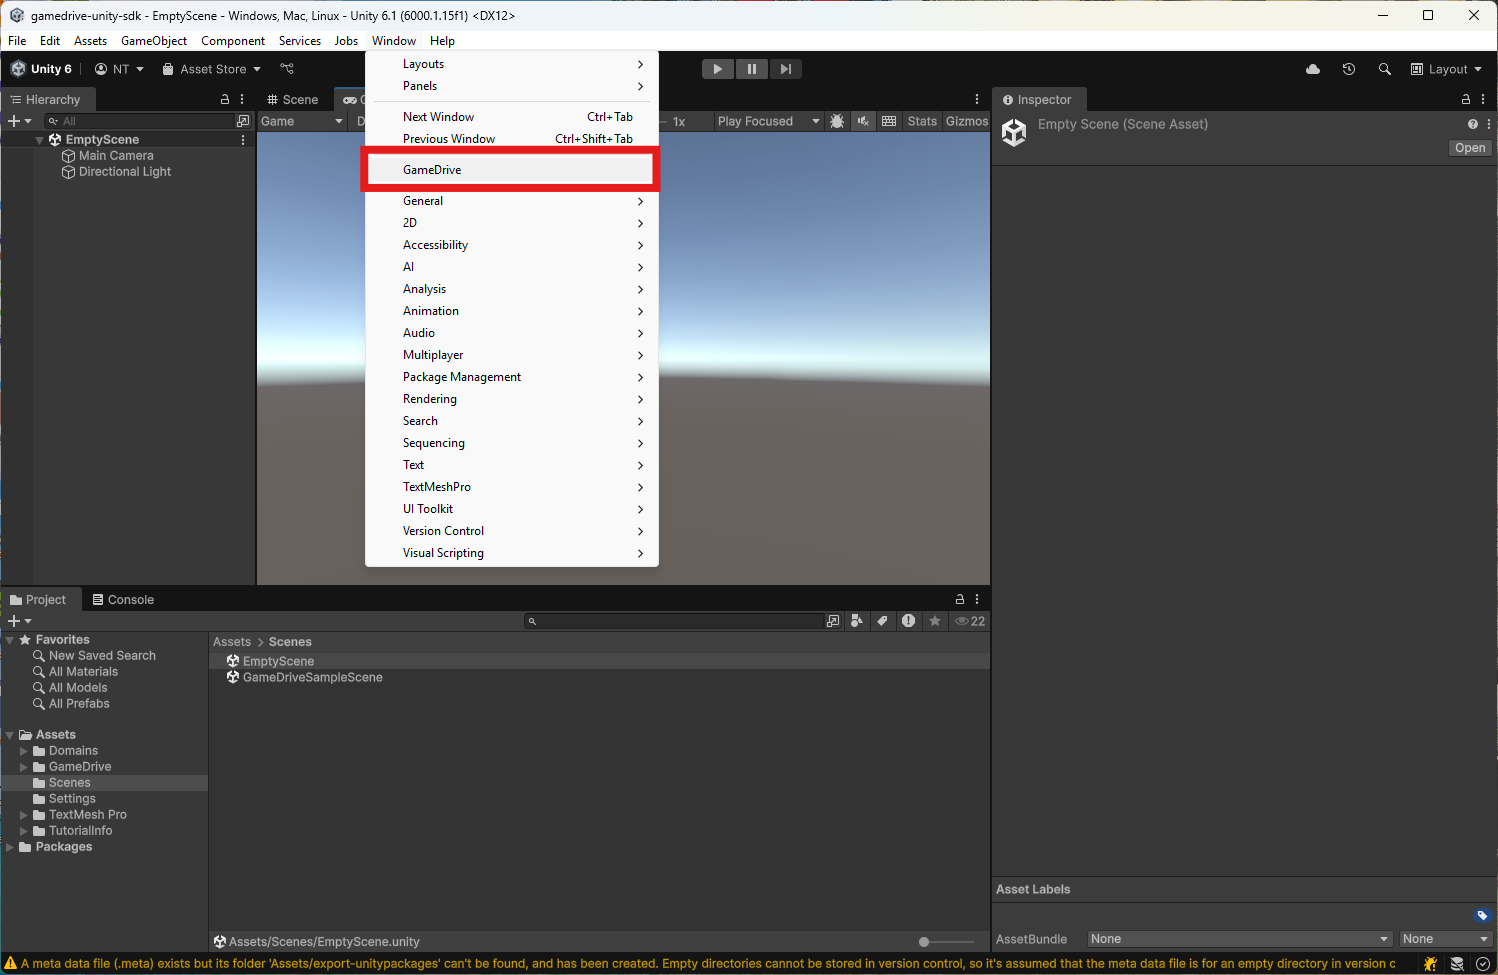
Task: Collapse the EmptyScene hierarchy
Action: coord(39,139)
